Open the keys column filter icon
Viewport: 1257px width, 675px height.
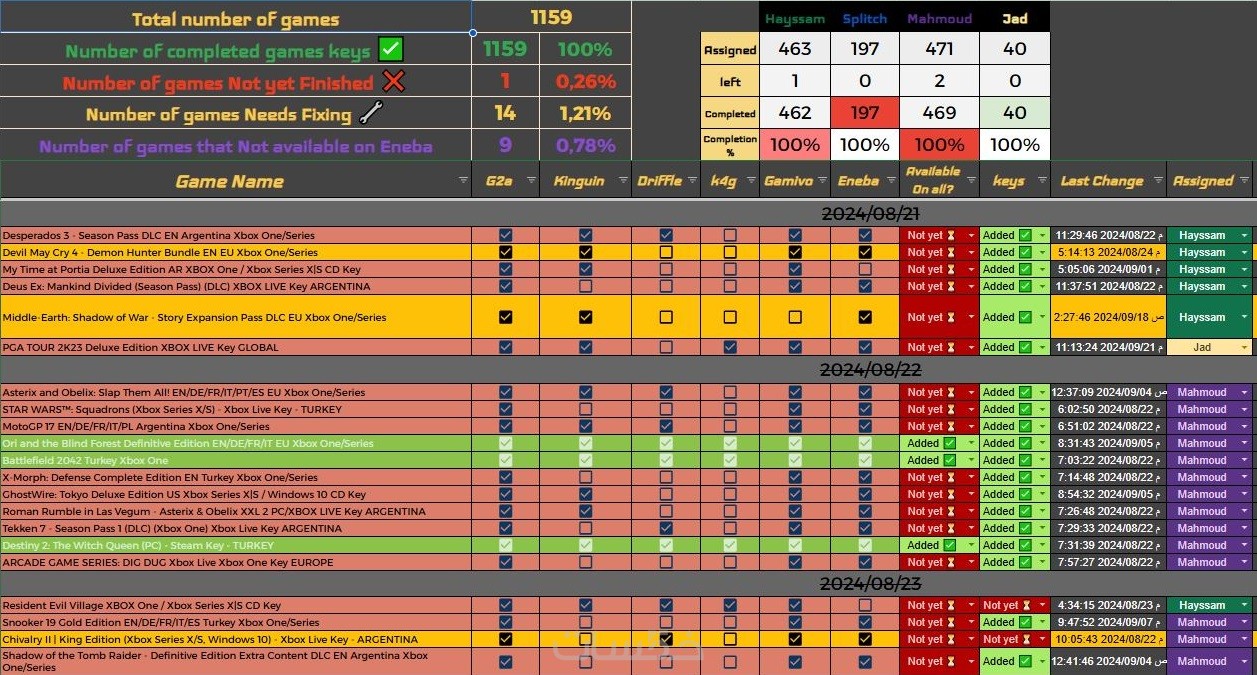coord(1041,181)
